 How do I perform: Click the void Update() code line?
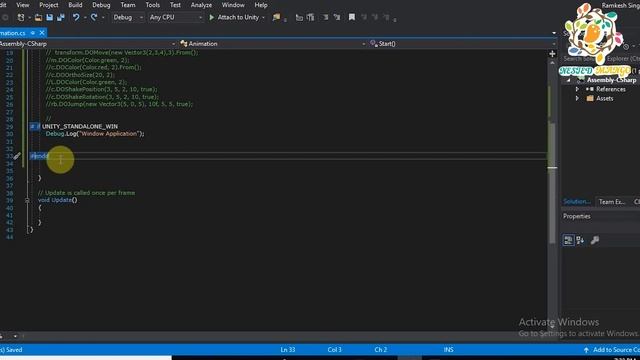(x=58, y=200)
